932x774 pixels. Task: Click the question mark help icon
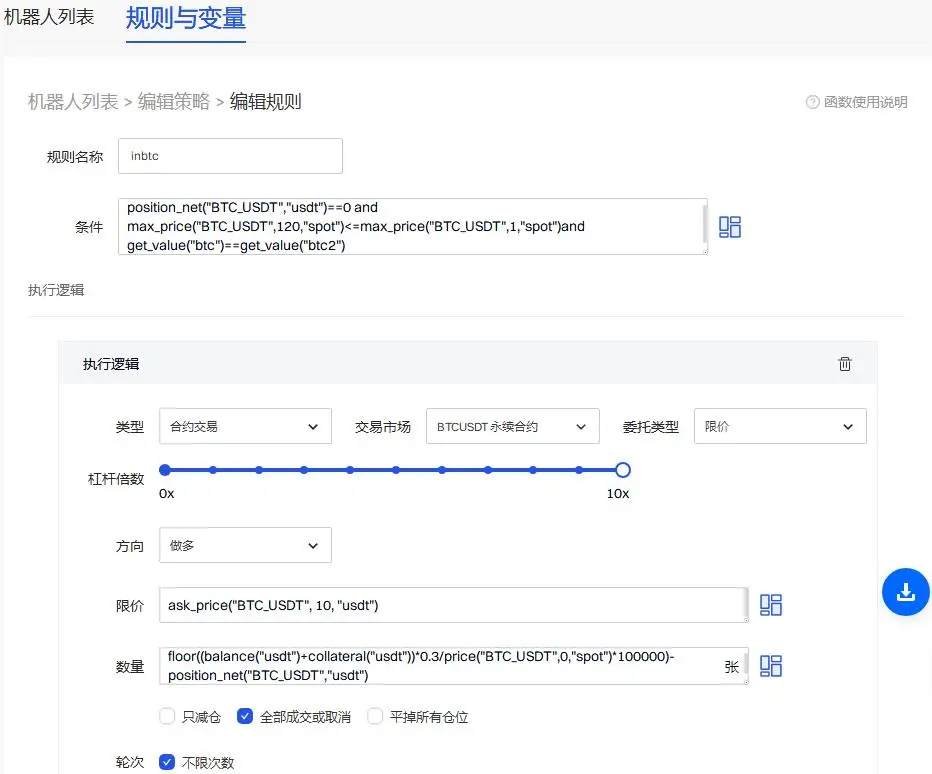(x=812, y=102)
